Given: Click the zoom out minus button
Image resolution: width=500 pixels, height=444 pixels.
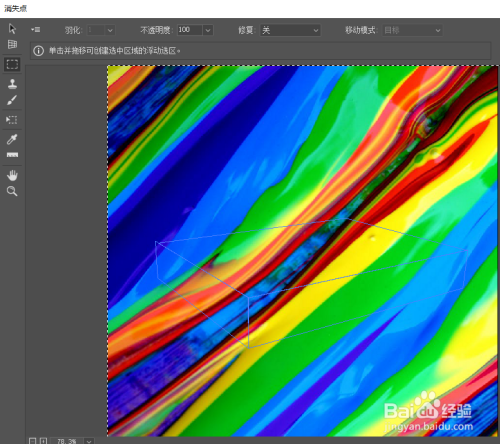Looking at the screenshot, I should tap(32, 441).
